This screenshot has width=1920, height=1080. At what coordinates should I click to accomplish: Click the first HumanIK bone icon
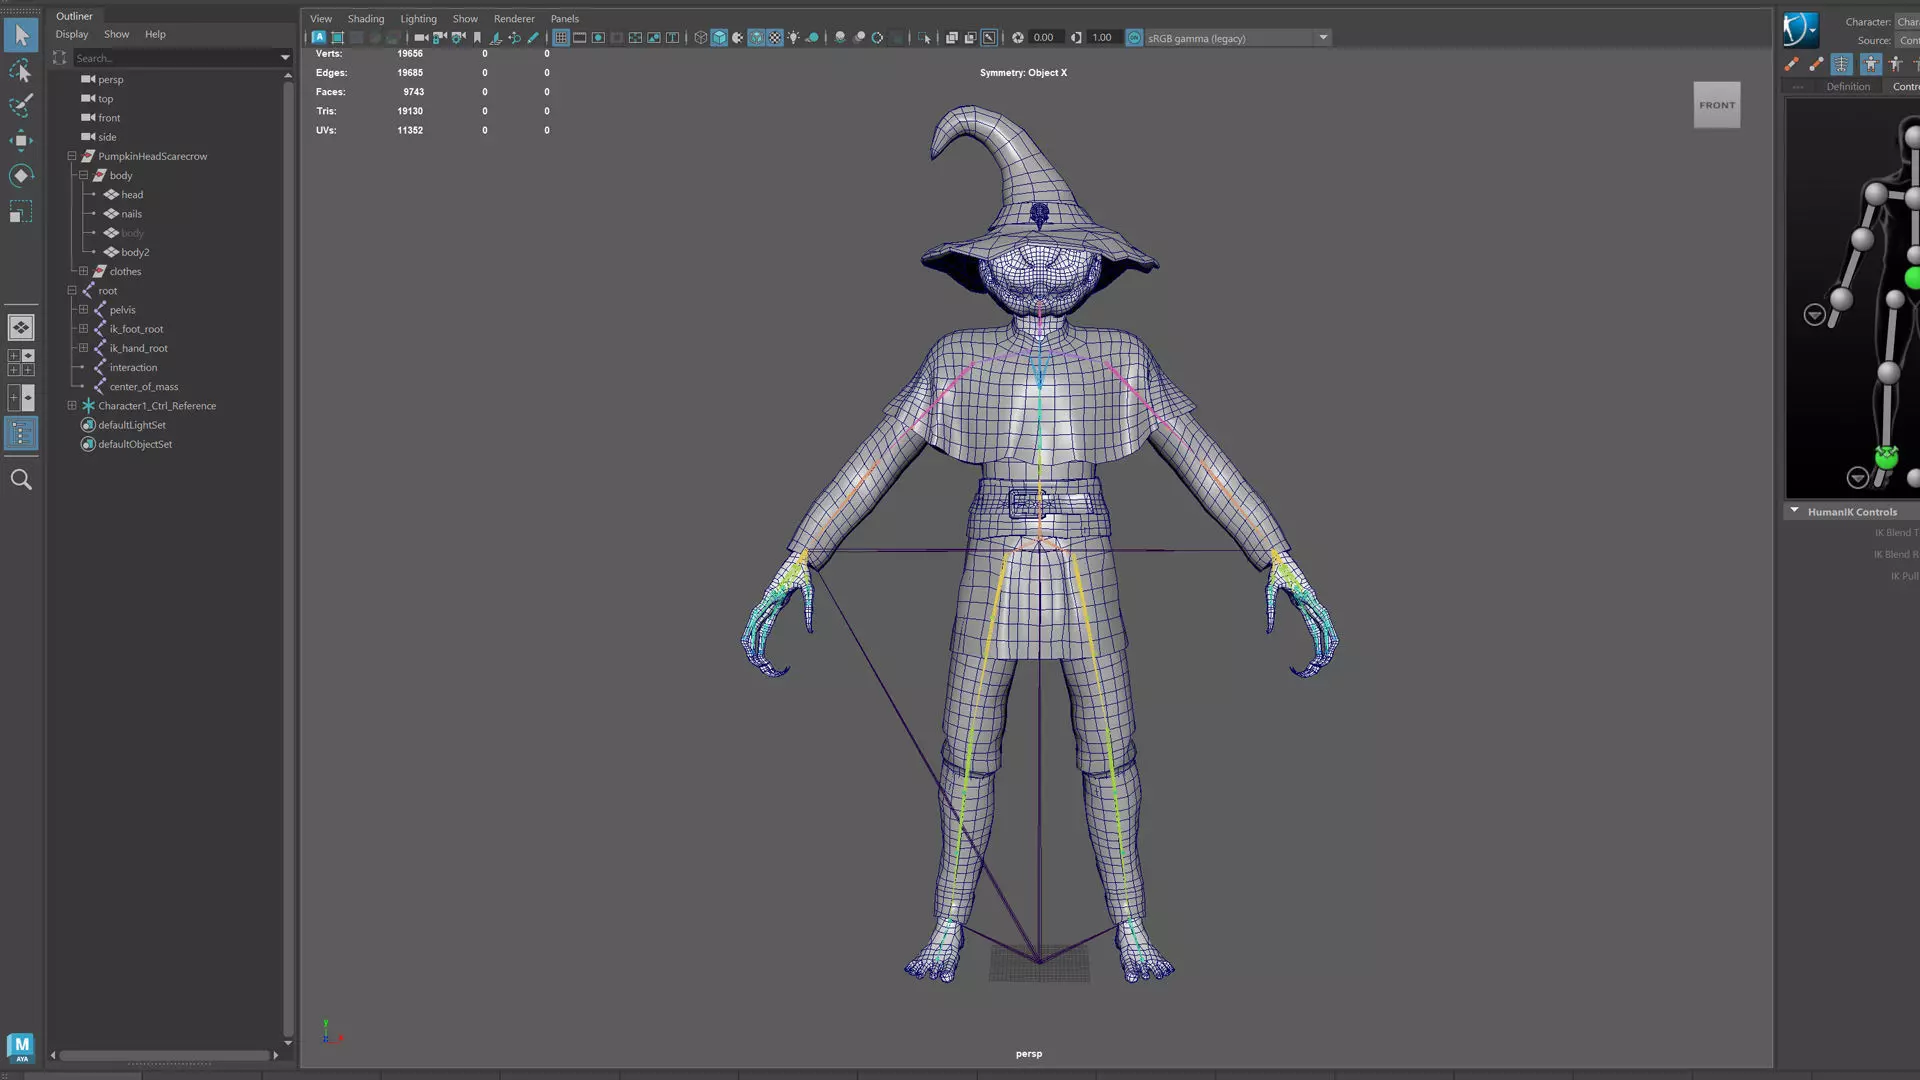pyautogui.click(x=1792, y=64)
